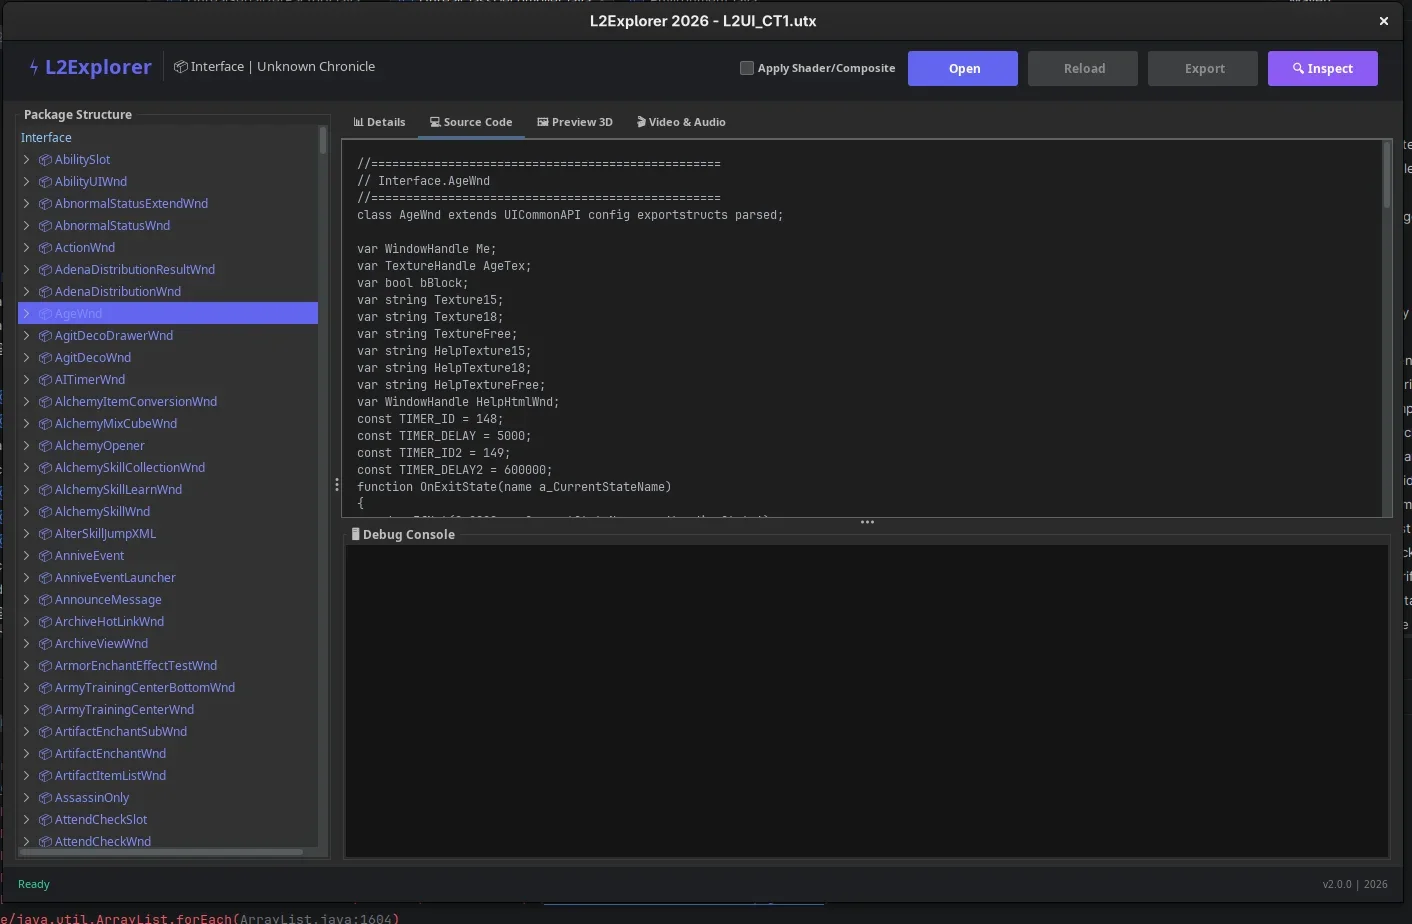Click the package icon beside AlchemySkillLearnWnd

pos(45,490)
